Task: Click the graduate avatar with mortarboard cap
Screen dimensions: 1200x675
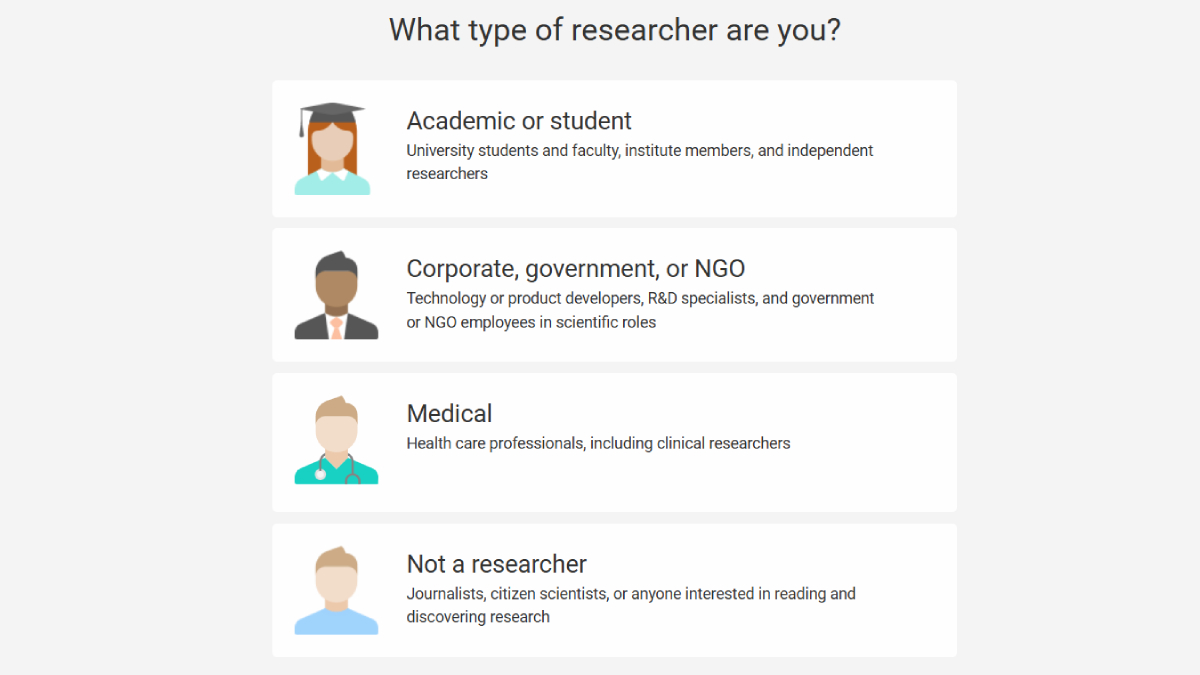Action: [x=333, y=150]
